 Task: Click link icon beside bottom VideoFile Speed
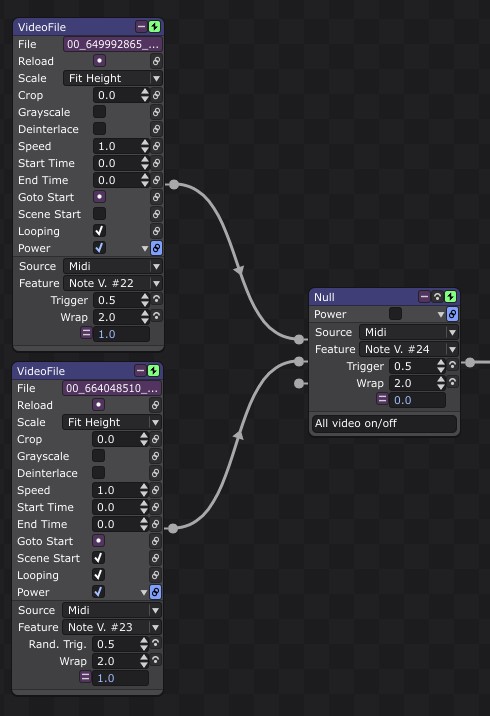(155, 490)
